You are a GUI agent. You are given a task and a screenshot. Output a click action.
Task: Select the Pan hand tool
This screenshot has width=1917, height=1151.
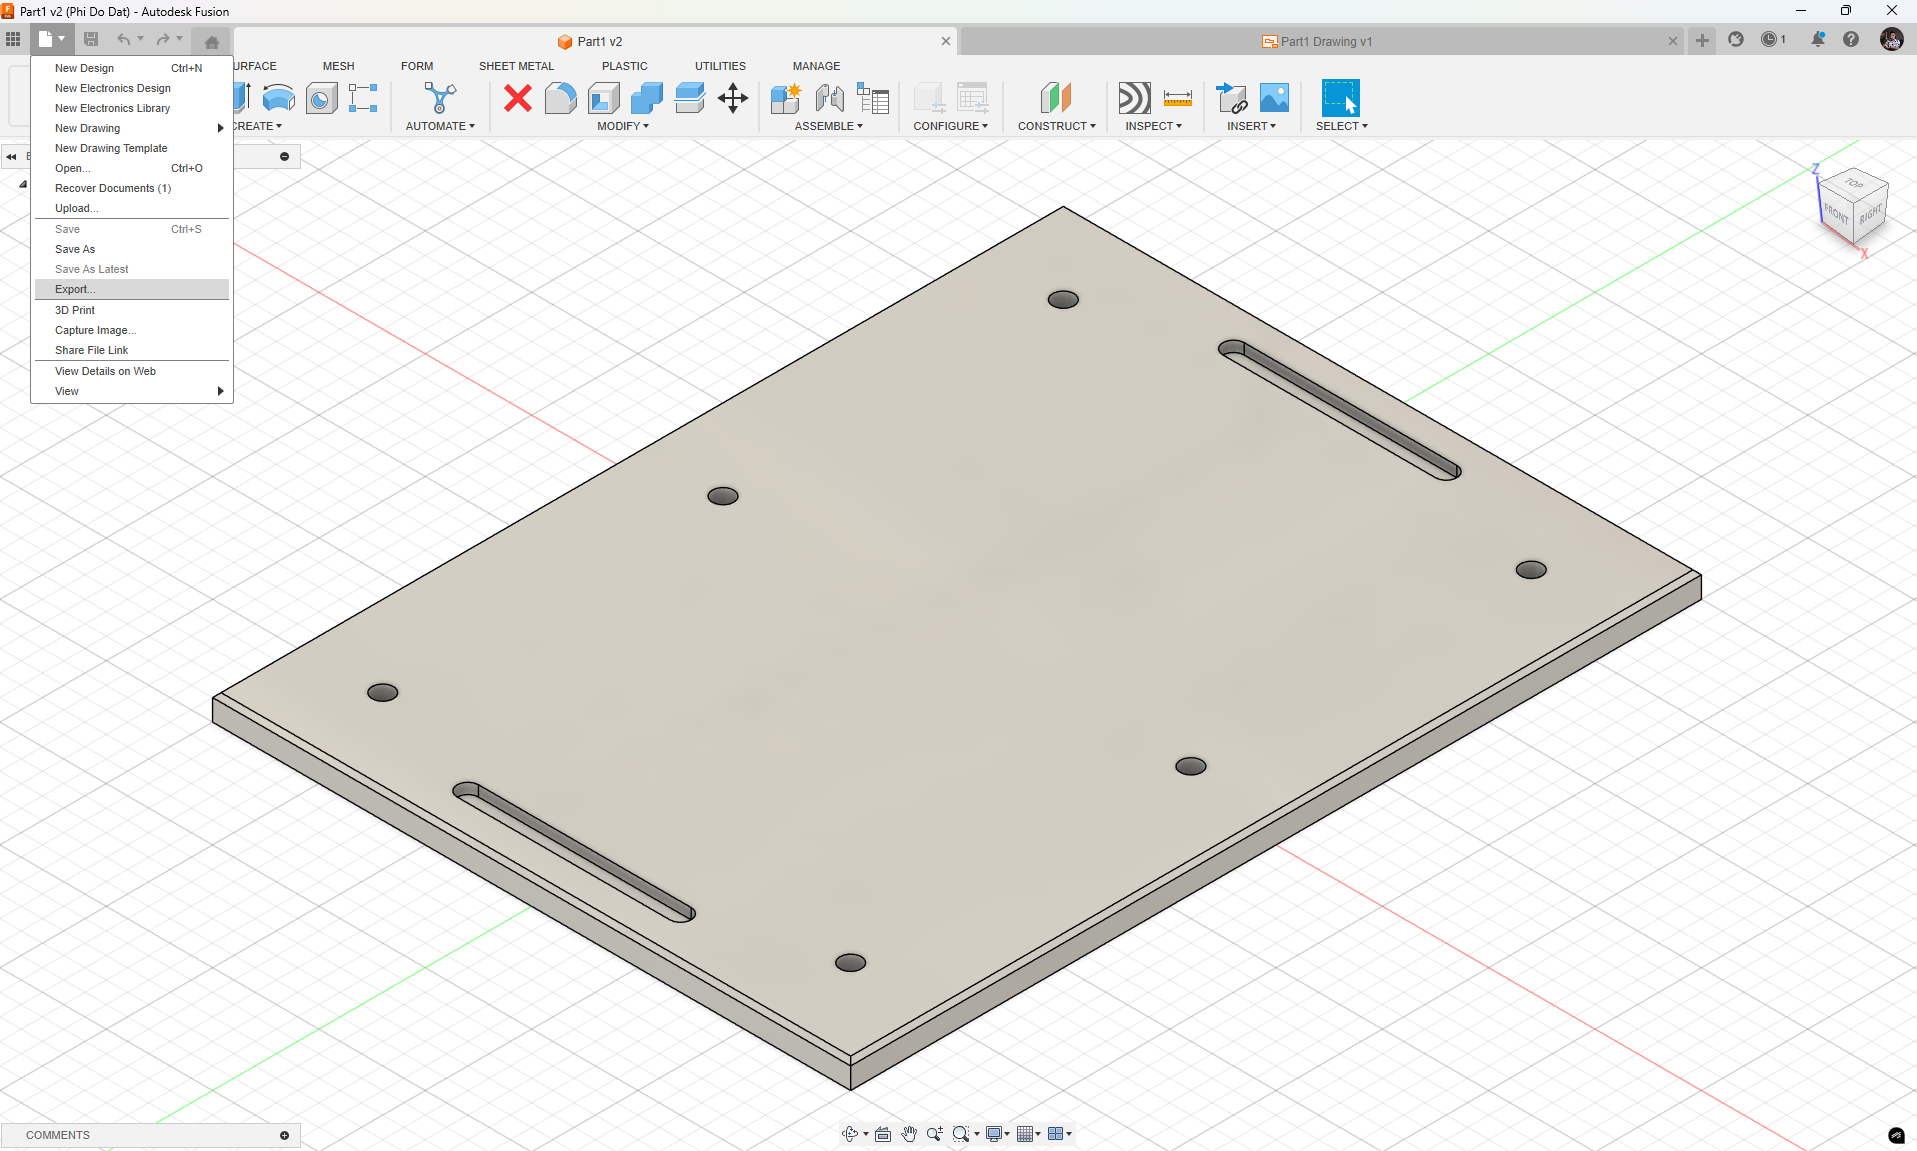pyautogui.click(x=909, y=1134)
